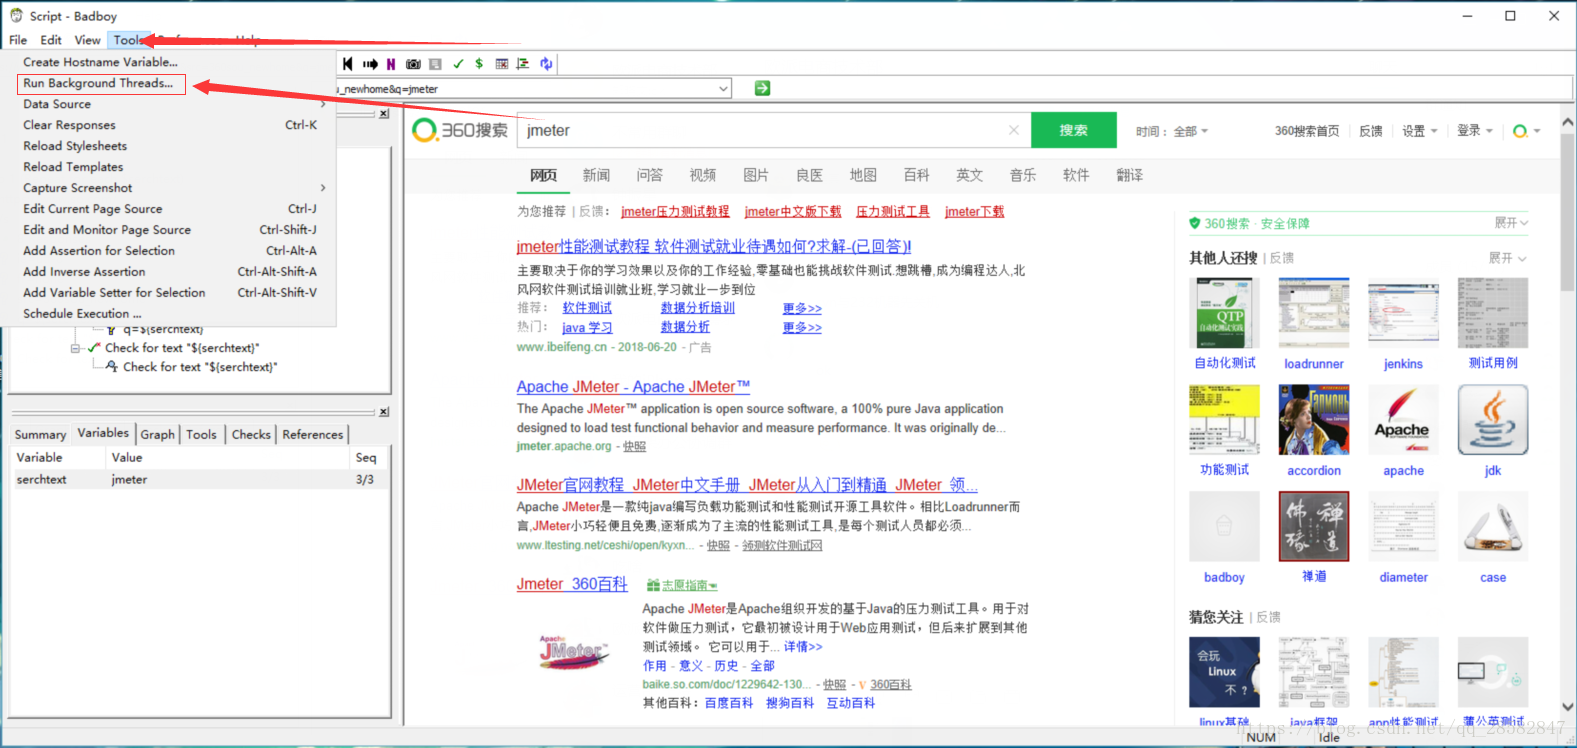The height and width of the screenshot is (748, 1577).
Task: Click the green 搜索 button
Action: (x=1073, y=130)
